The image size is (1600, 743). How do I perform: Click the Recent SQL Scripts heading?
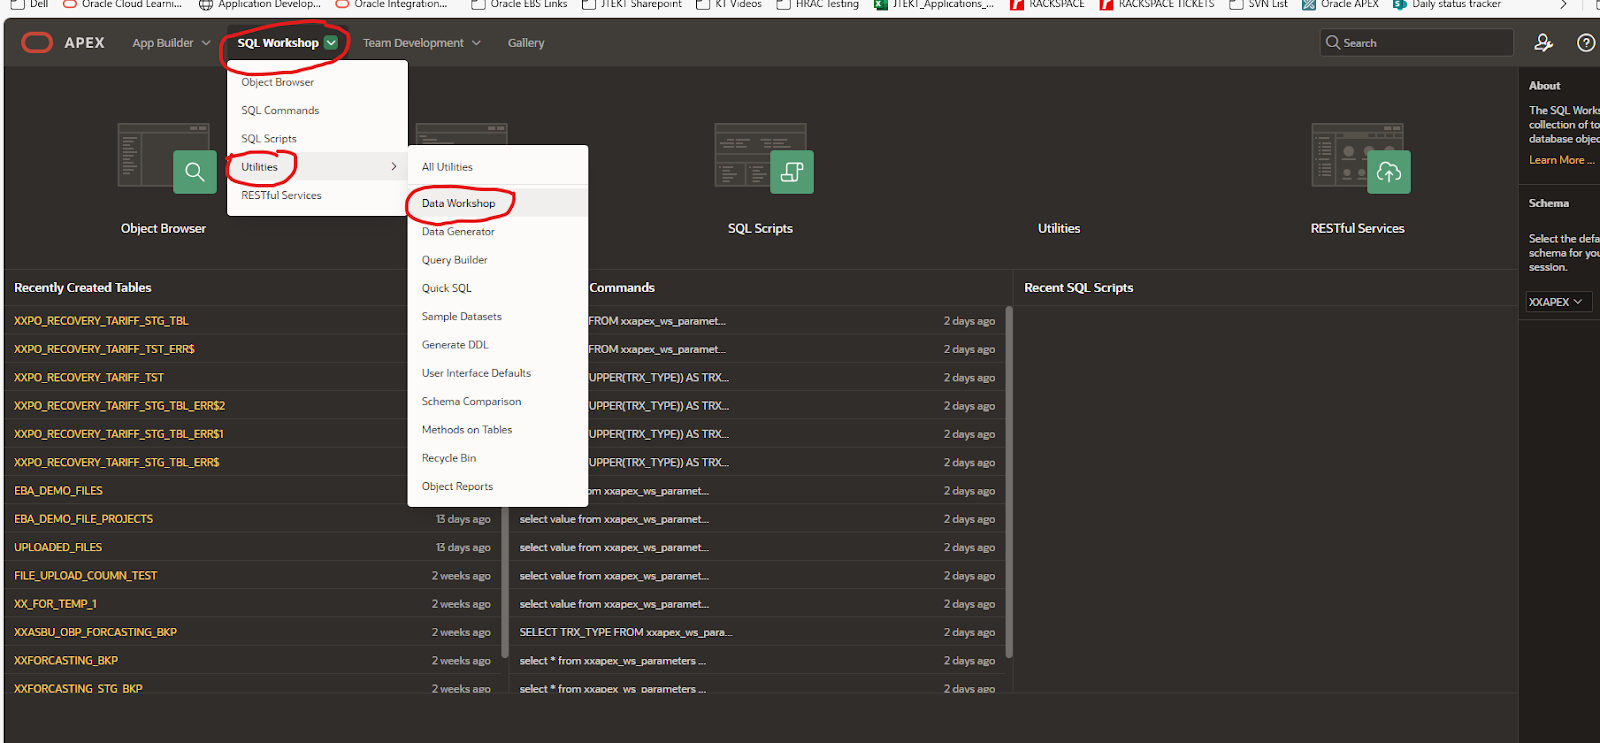point(1079,287)
